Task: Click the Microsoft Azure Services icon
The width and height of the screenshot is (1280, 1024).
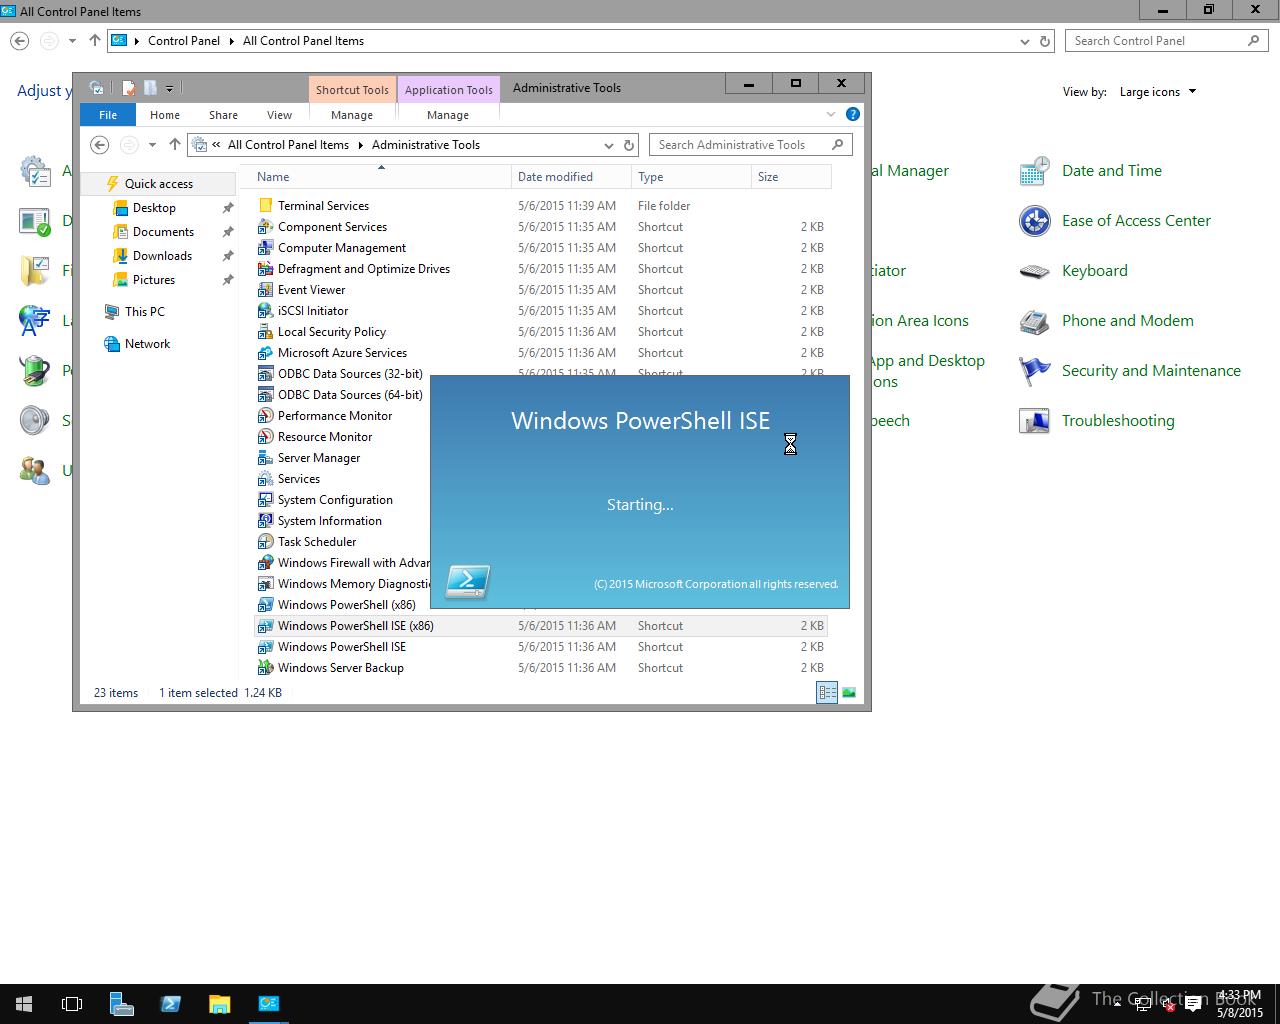Action: pyautogui.click(x=265, y=353)
